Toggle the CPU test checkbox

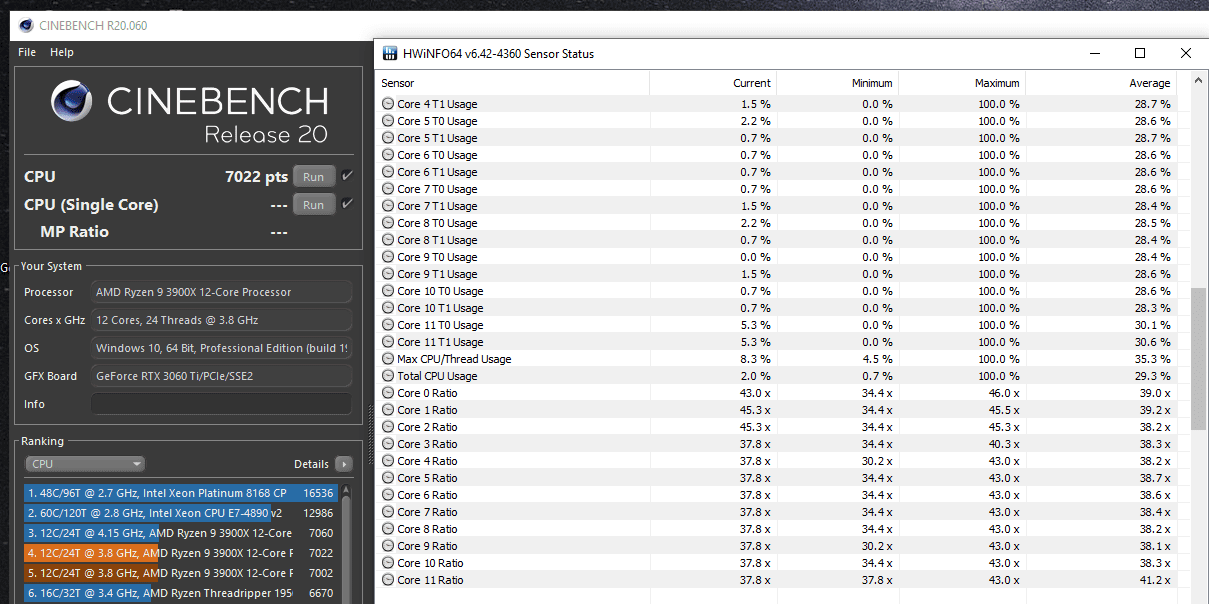347,176
